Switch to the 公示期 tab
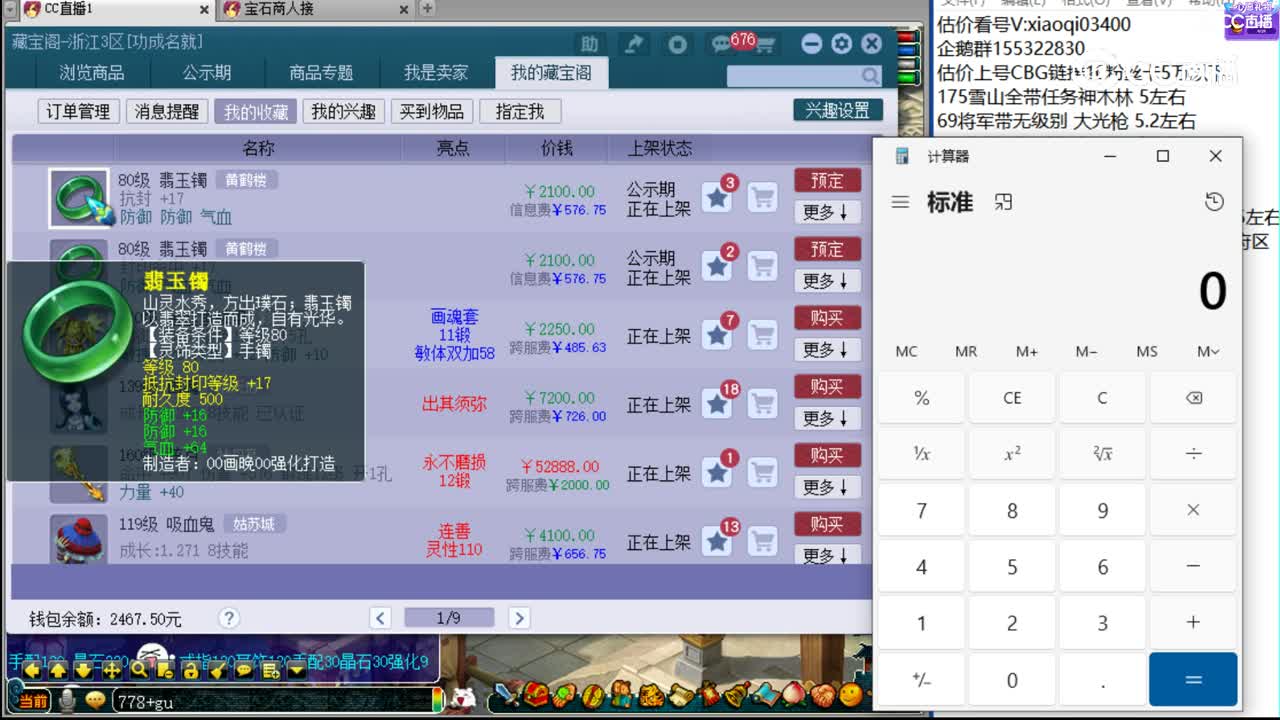Viewport: 1280px width, 720px height. click(207, 73)
